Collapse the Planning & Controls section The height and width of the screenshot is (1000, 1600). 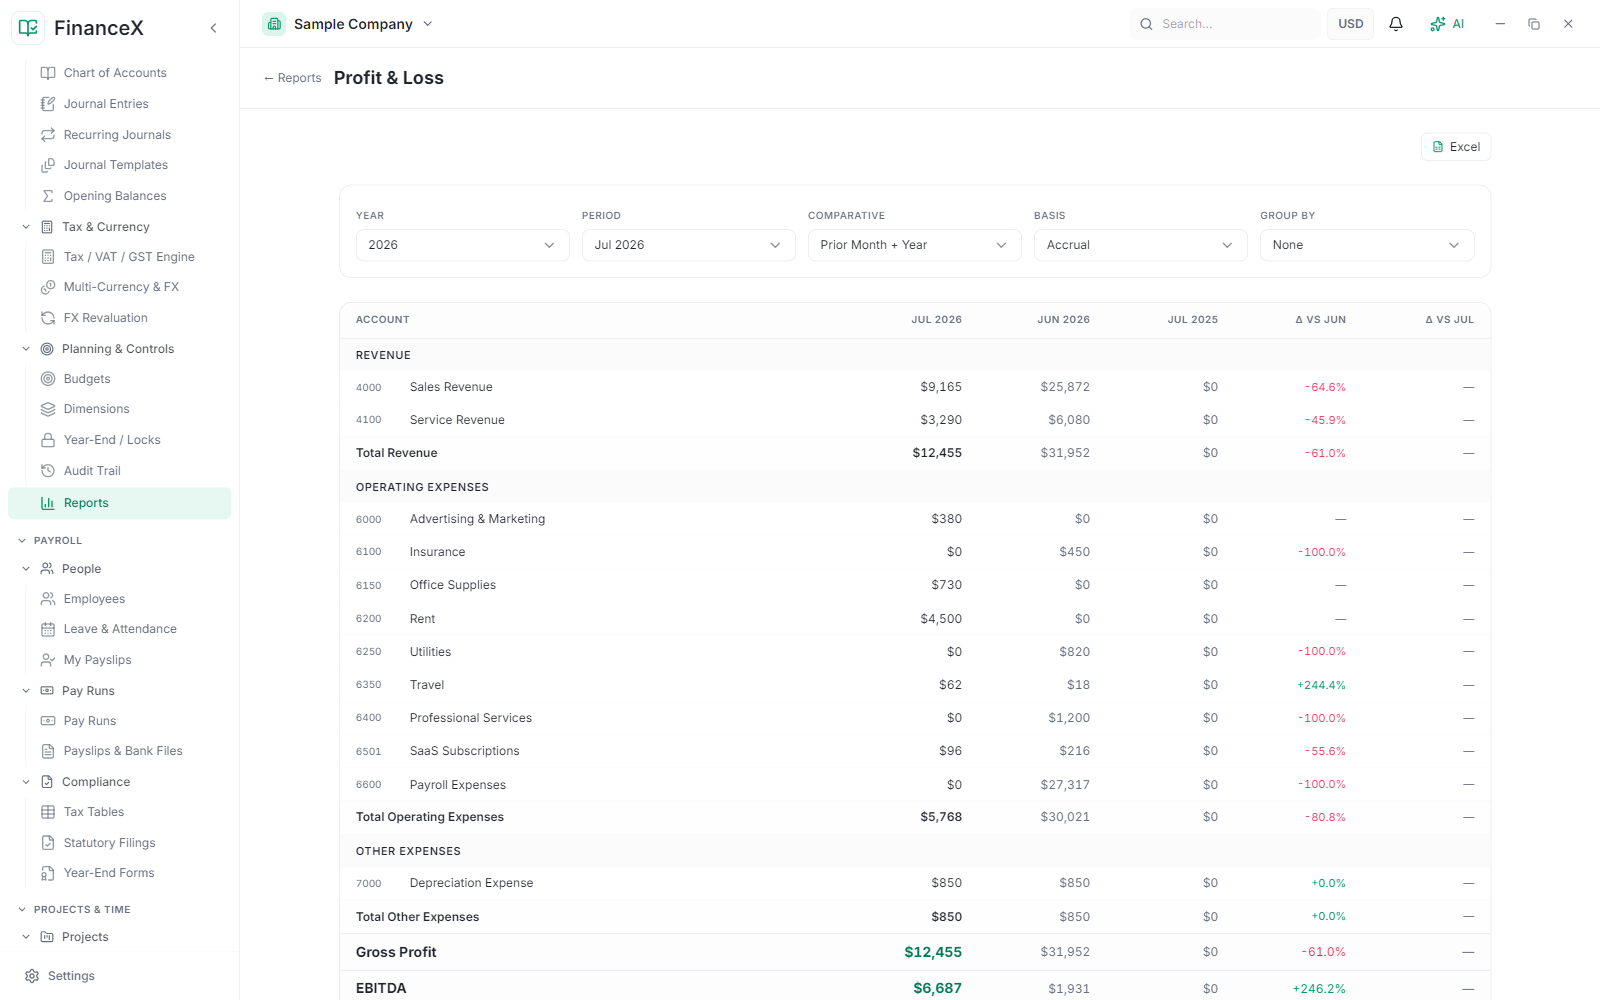tap(26, 349)
